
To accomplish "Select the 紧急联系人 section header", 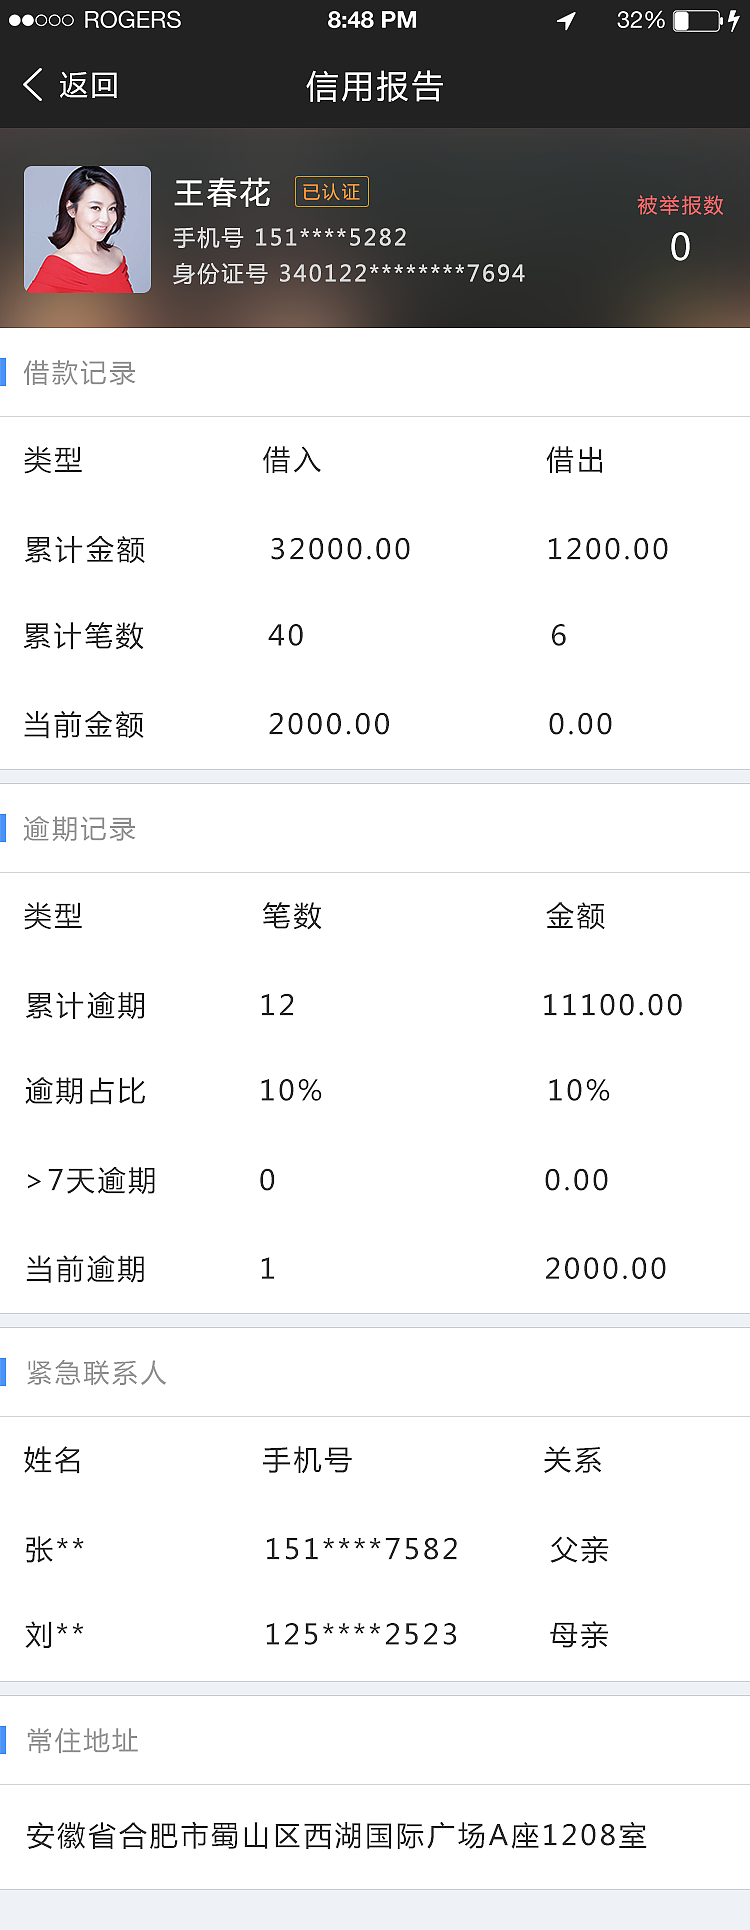I will (96, 1373).
